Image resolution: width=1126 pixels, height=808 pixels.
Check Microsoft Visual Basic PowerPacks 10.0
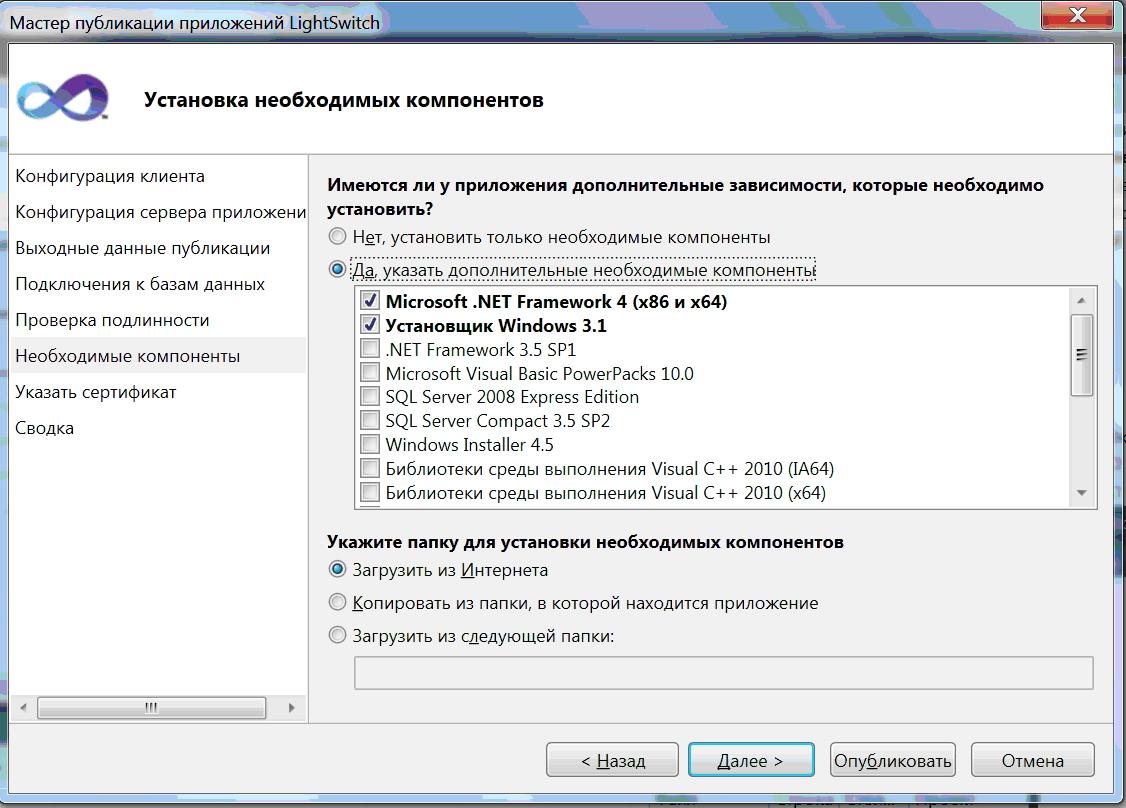click(370, 373)
